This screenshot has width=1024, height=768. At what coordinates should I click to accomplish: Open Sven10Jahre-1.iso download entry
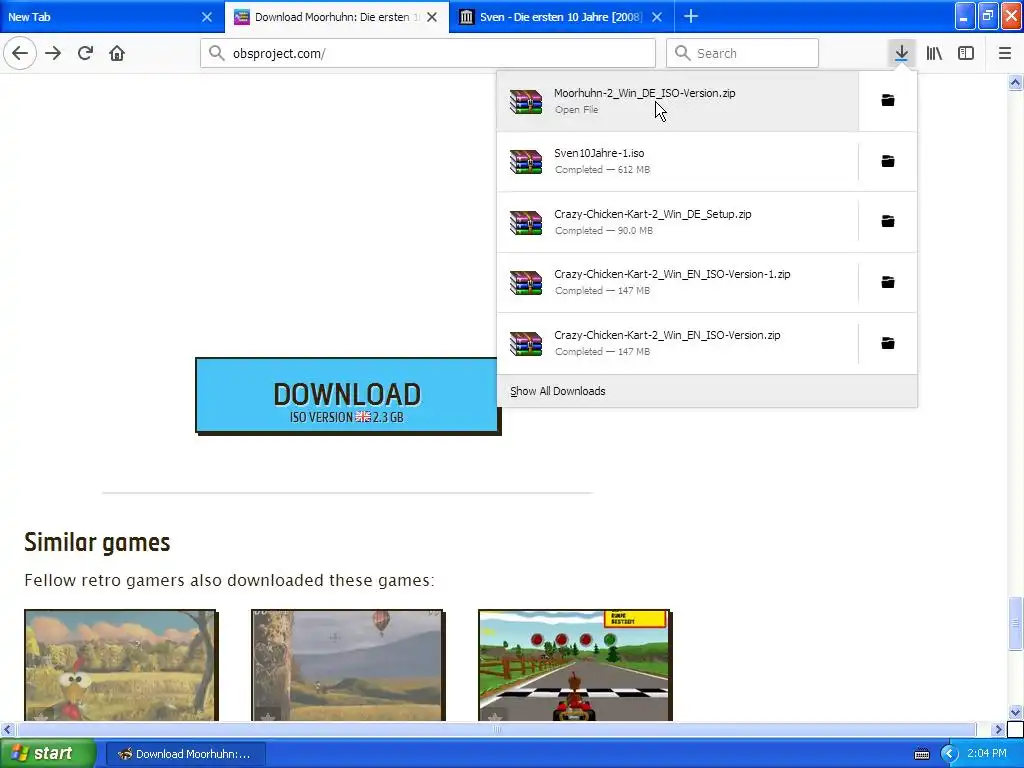click(x=677, y=161)
